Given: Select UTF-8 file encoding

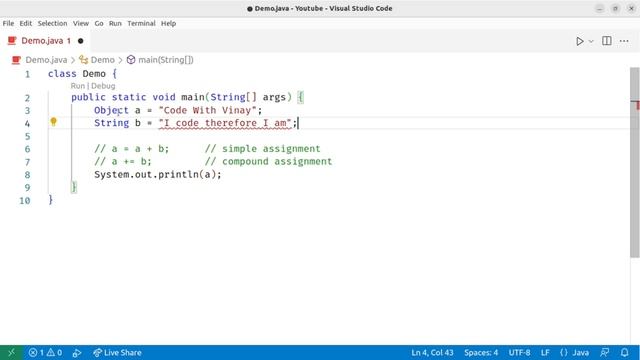Looking at the screenshot, I should [x=519, y=353].
